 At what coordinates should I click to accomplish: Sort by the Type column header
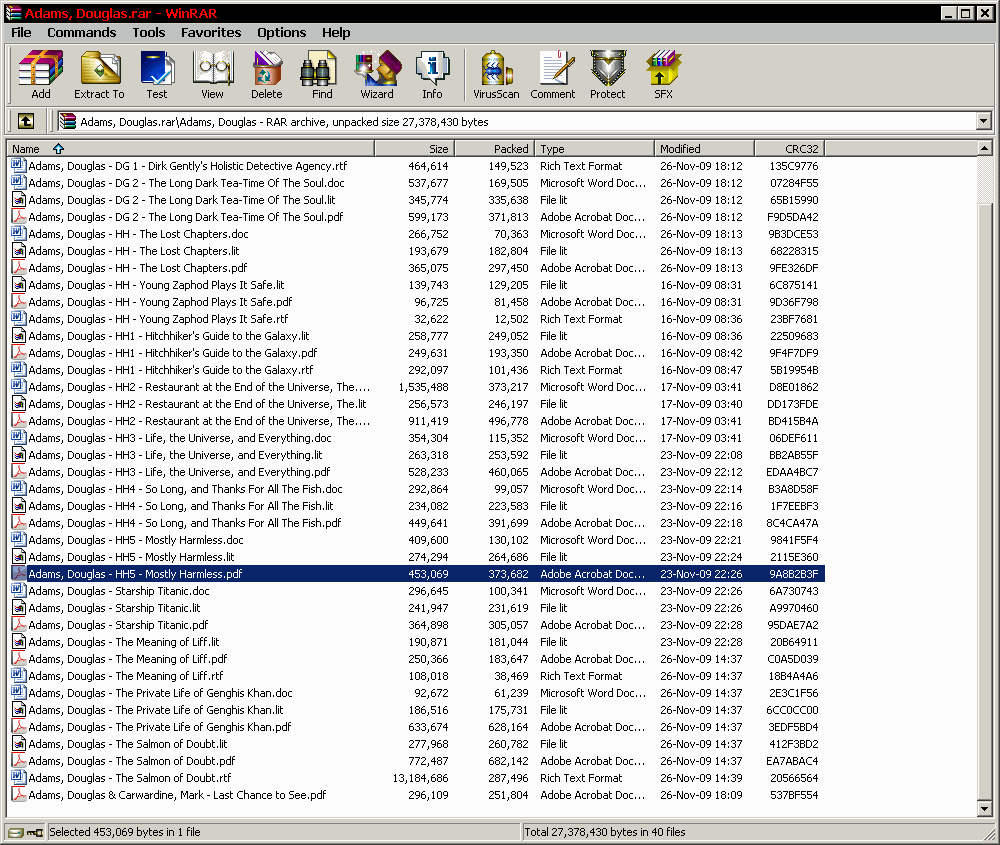594,149
